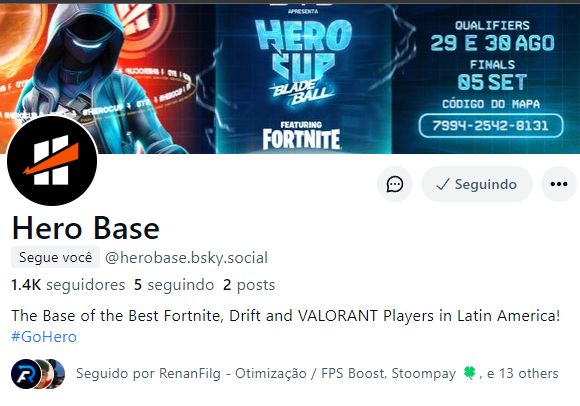Screen dimensions: 580x406
Task: Click the Fortnite logo on the banner
Action: (301, 139)
